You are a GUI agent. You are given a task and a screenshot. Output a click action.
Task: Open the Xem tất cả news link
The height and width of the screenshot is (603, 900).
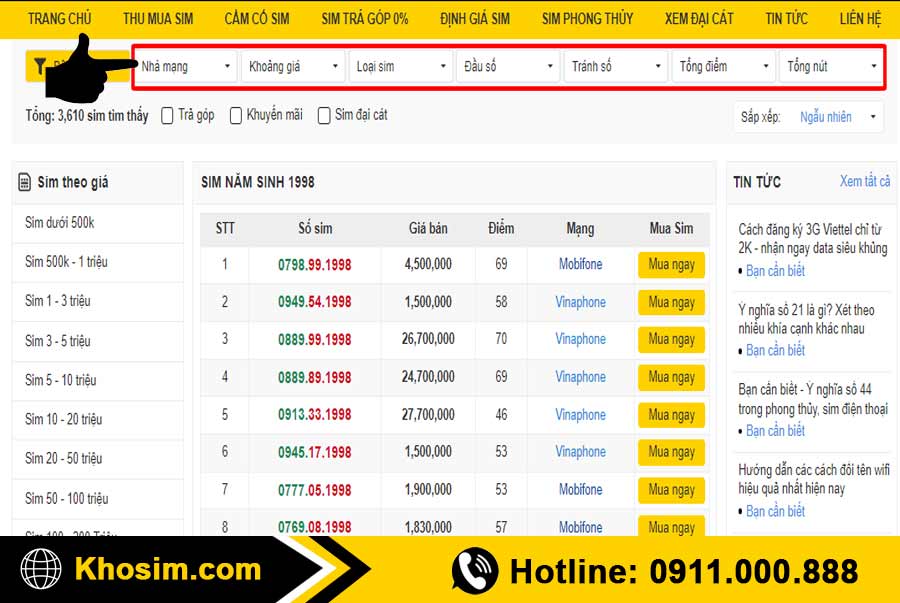[865, 181]
